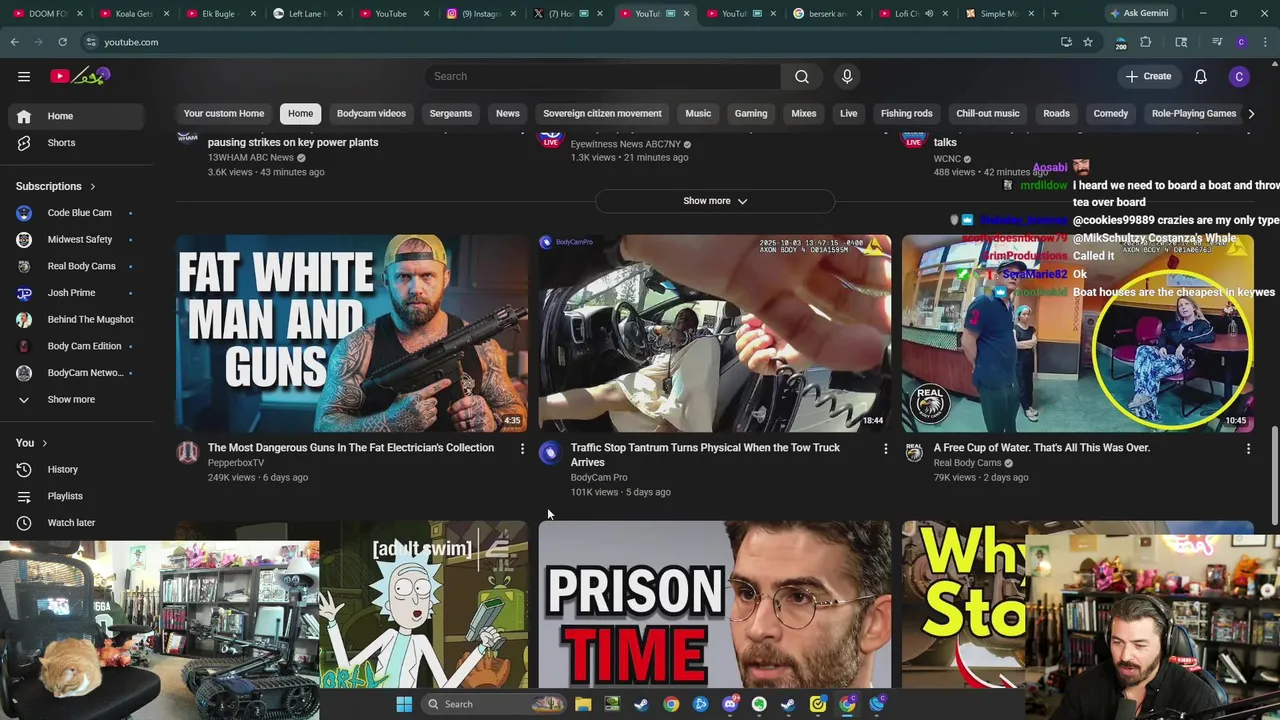Screen dimensions: 1280x720
Task: Go to Home in the sidebar
Action: pos(75,116)
